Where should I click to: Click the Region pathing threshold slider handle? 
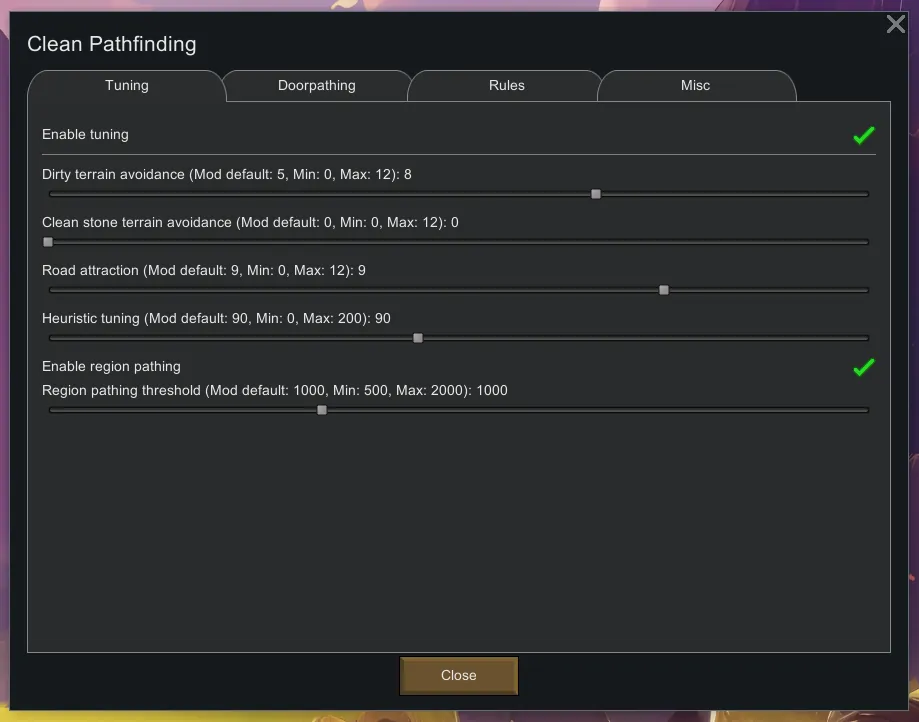(x=322, y=410)
